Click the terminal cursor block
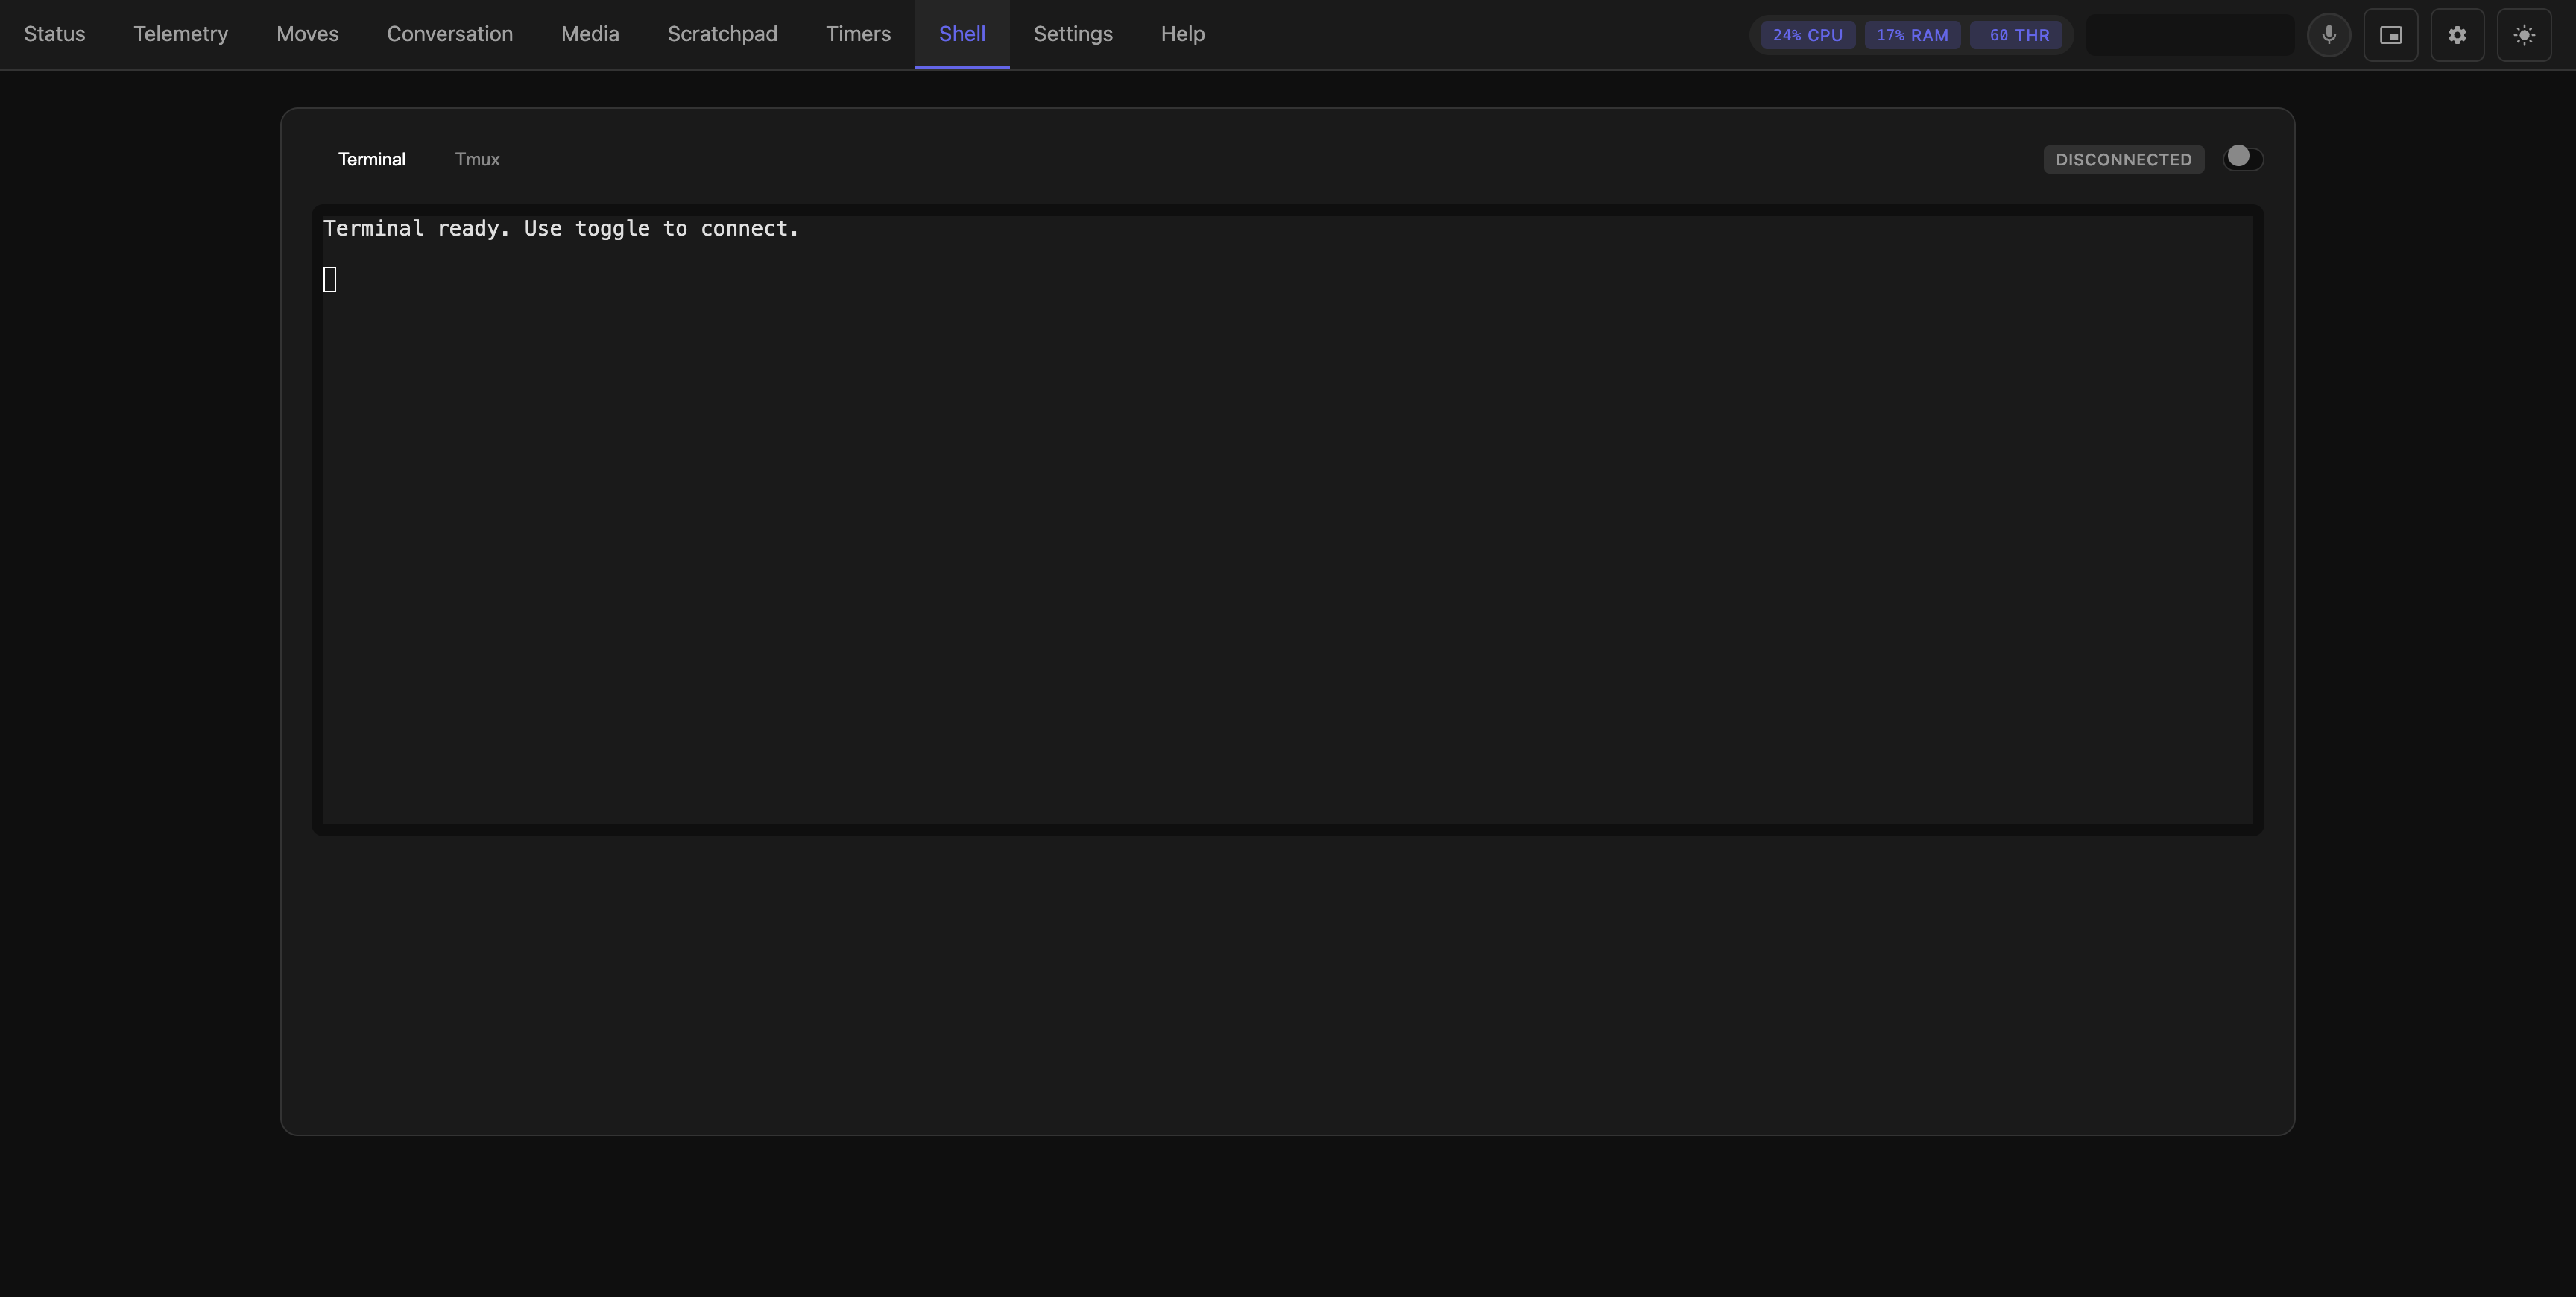 330,279
